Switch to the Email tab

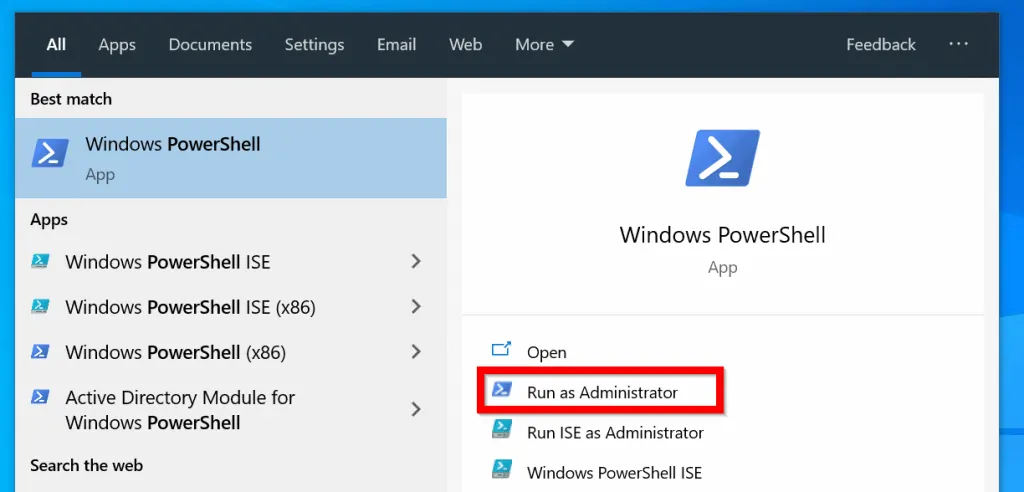tap(396, 44)
